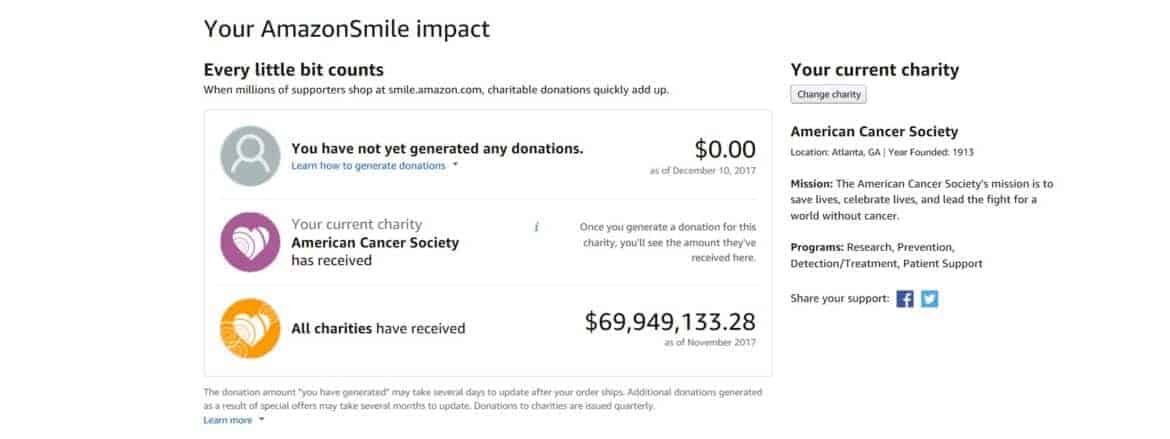
Task: Click the purple heart charity icon
Action: [250, 242]
